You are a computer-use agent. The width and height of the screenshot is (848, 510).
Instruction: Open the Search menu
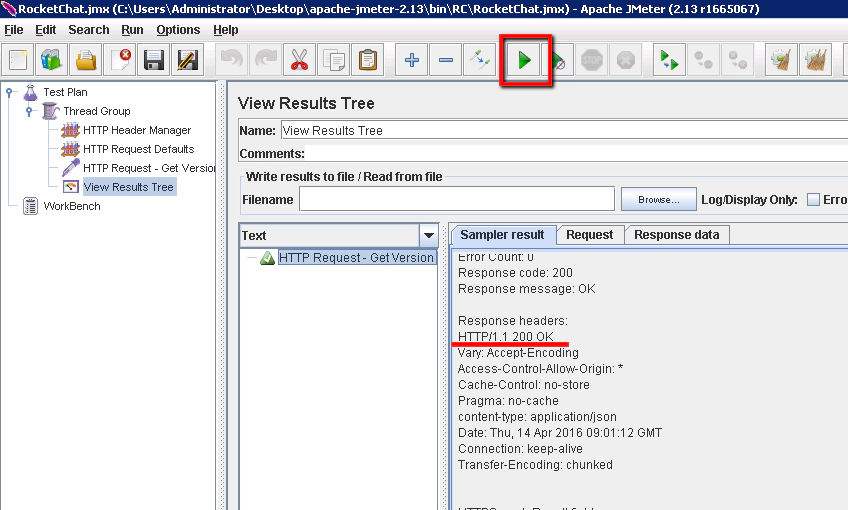click(x=89, y=30)
